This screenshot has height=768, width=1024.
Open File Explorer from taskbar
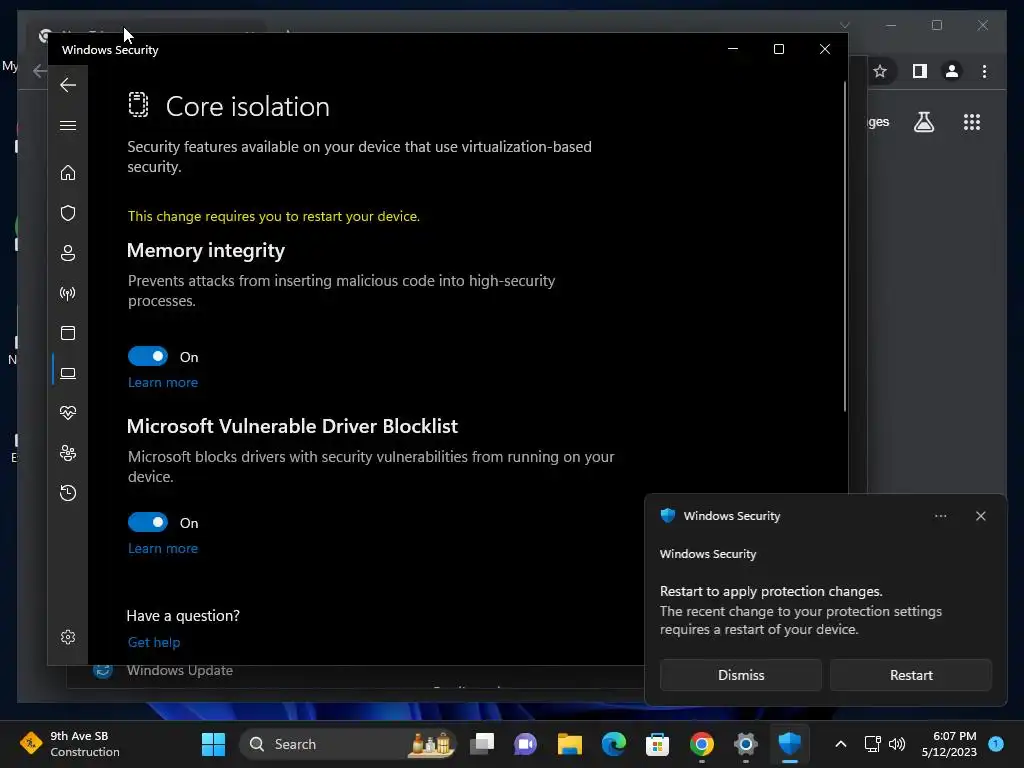569,744
